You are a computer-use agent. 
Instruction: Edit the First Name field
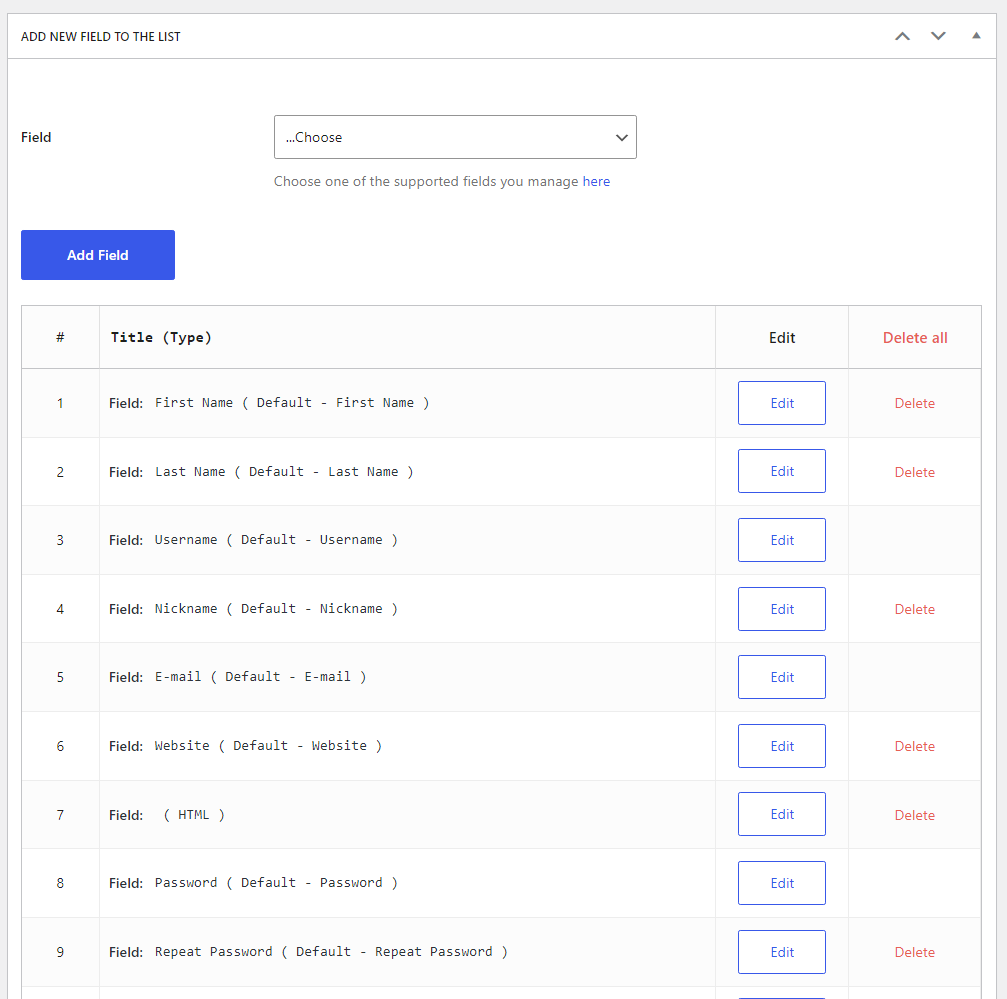(x=781, y=403)
